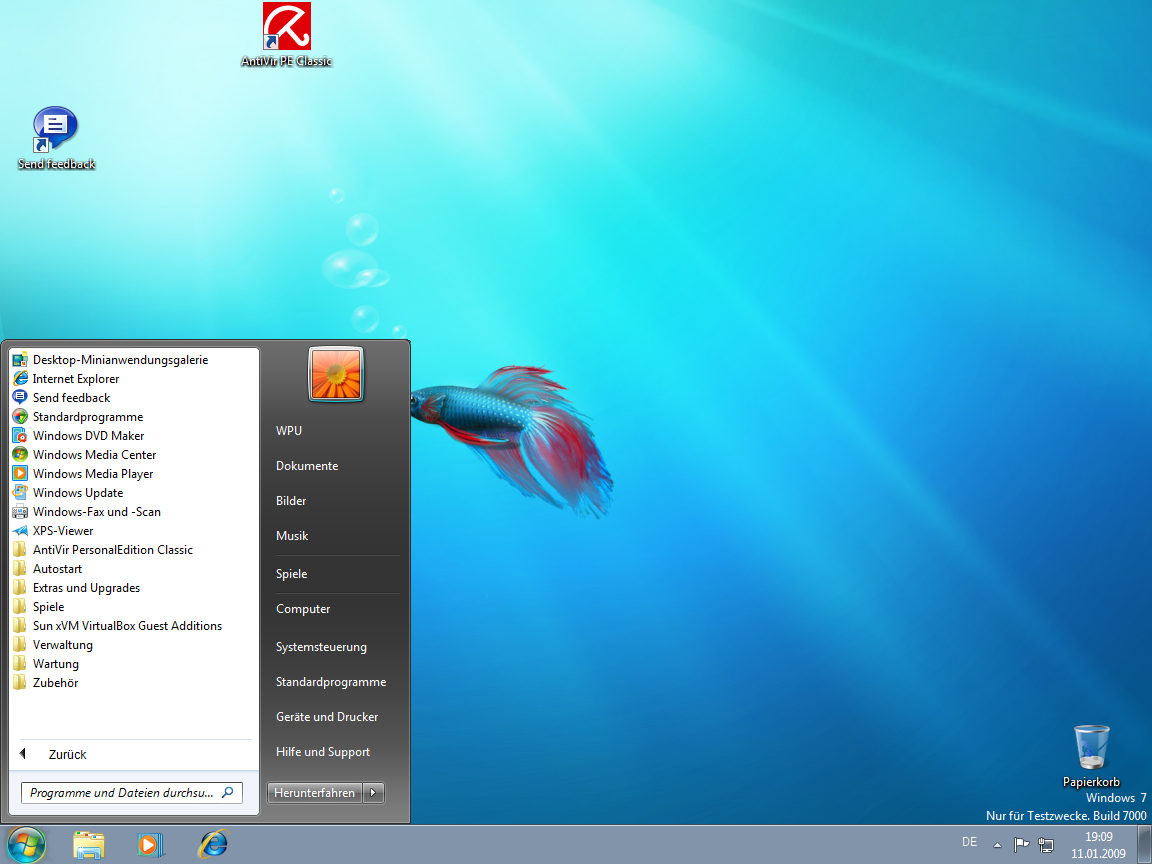Launch Windows Media Player from taskbar
Viewport: 1152px width, 864px height.
click(x=150, y=845)
